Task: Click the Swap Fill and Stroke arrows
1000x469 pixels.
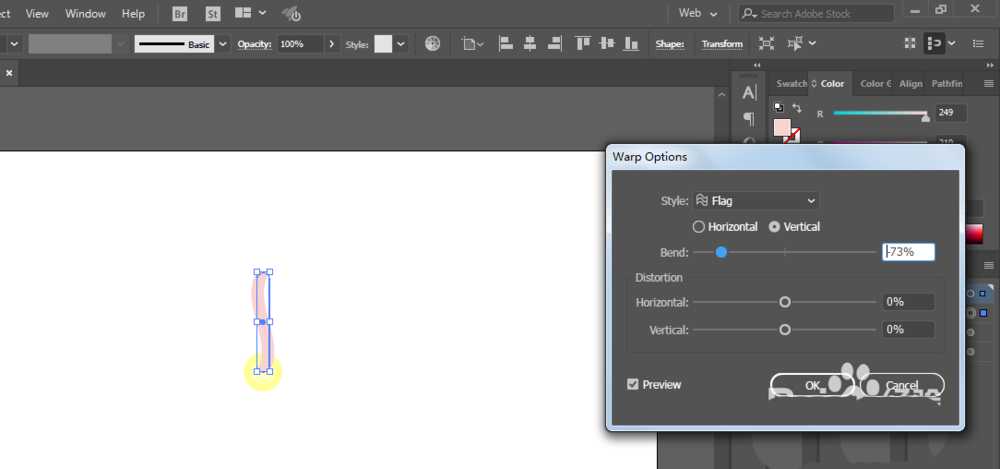Action: point(797,108)
